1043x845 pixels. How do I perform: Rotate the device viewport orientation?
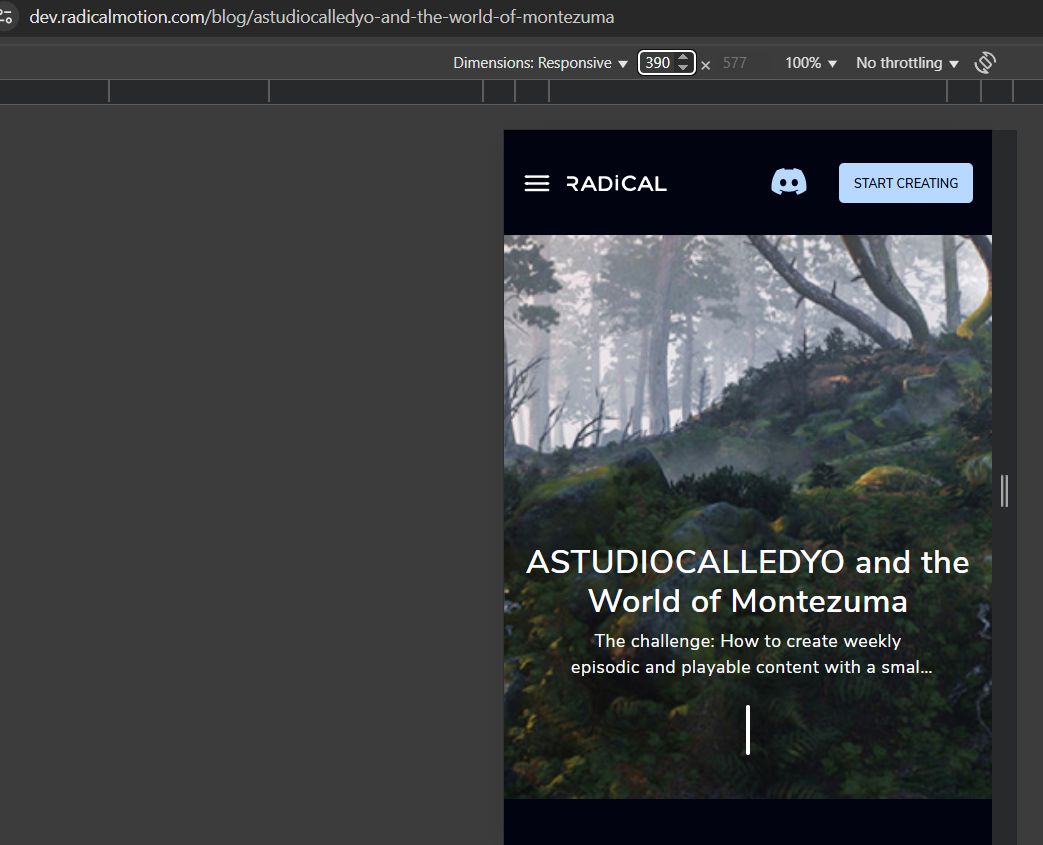(x=985, y=63)
